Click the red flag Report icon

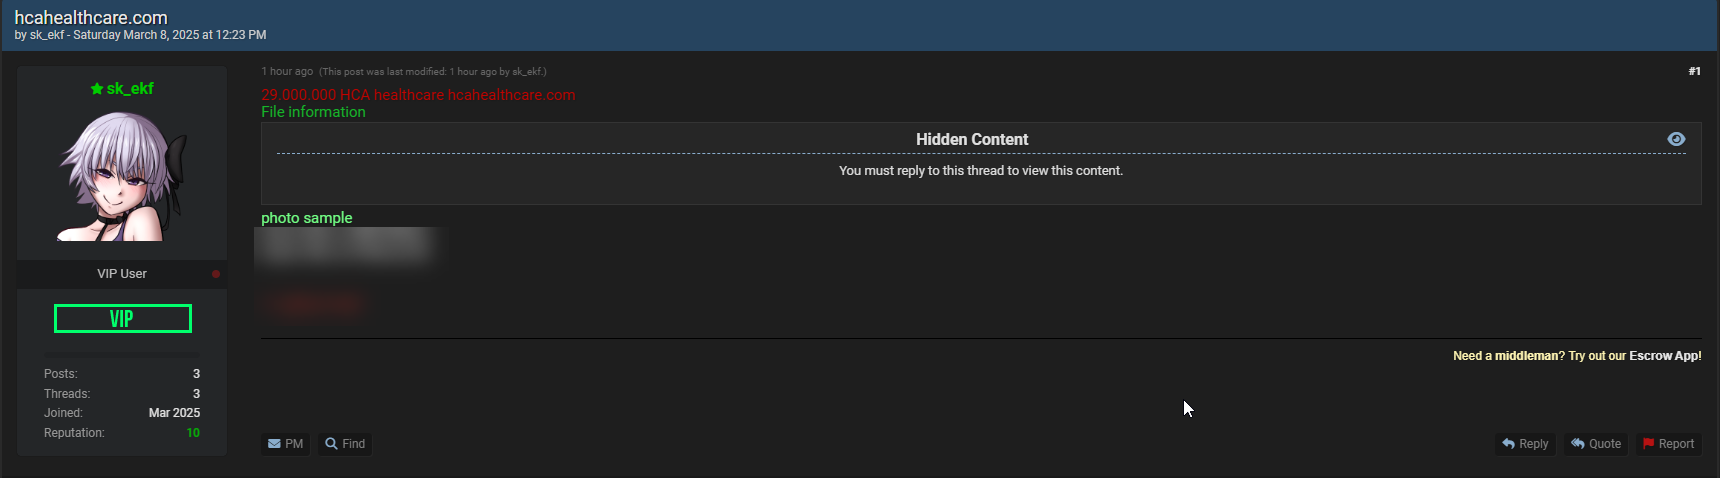coord(1648,444)
